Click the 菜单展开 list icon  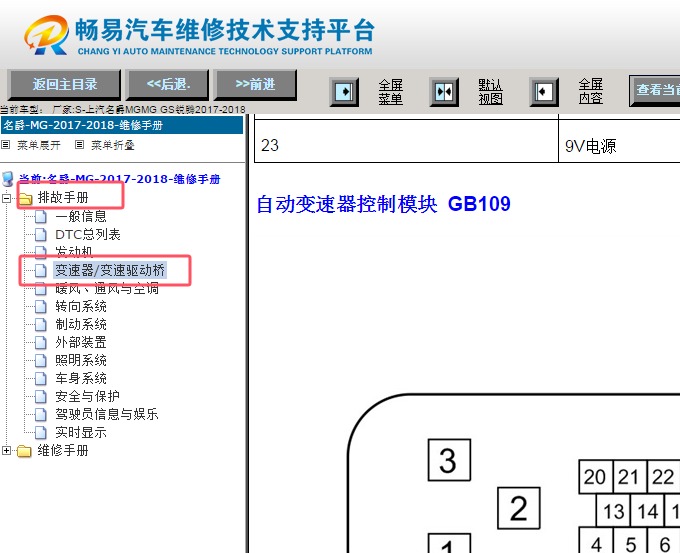tap(5, 144)
